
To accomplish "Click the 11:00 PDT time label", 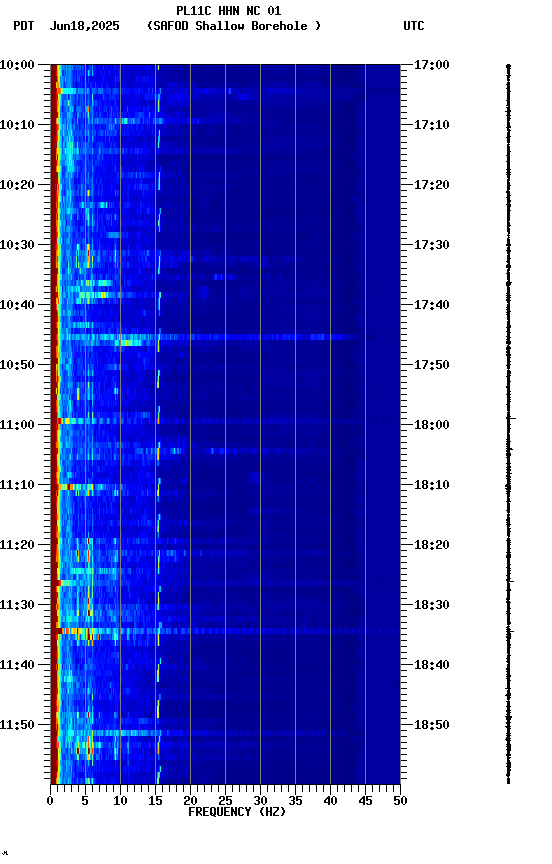I will pos(17,425).
